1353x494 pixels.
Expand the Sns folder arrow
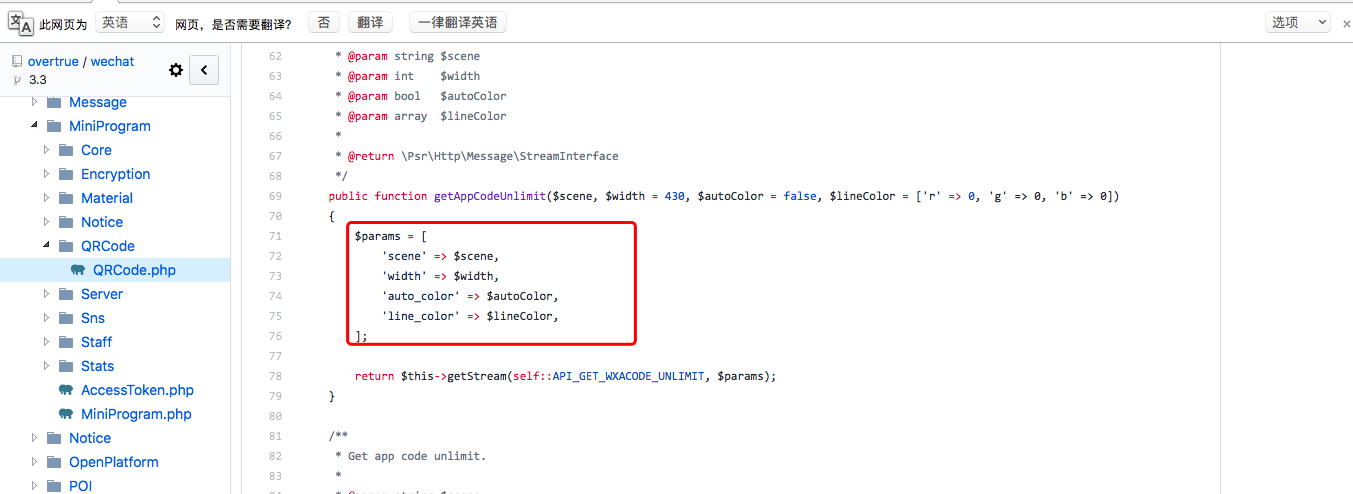click(x=47, y=318)
